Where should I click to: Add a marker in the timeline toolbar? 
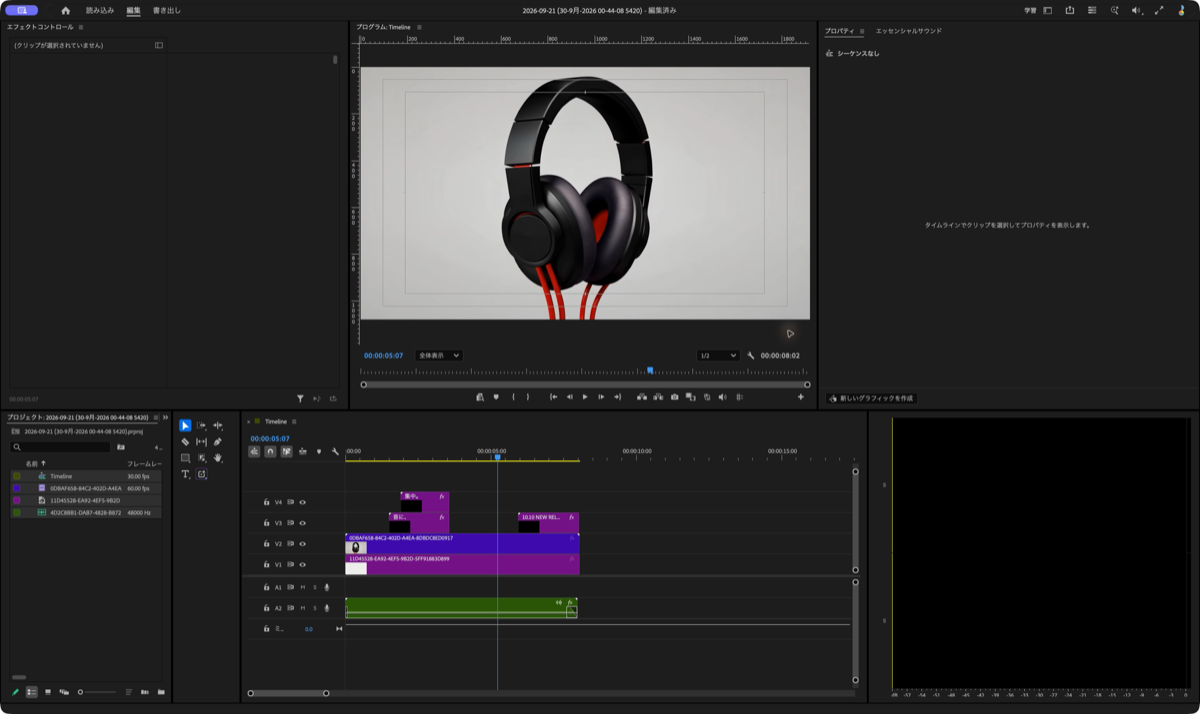pos(319,452)
